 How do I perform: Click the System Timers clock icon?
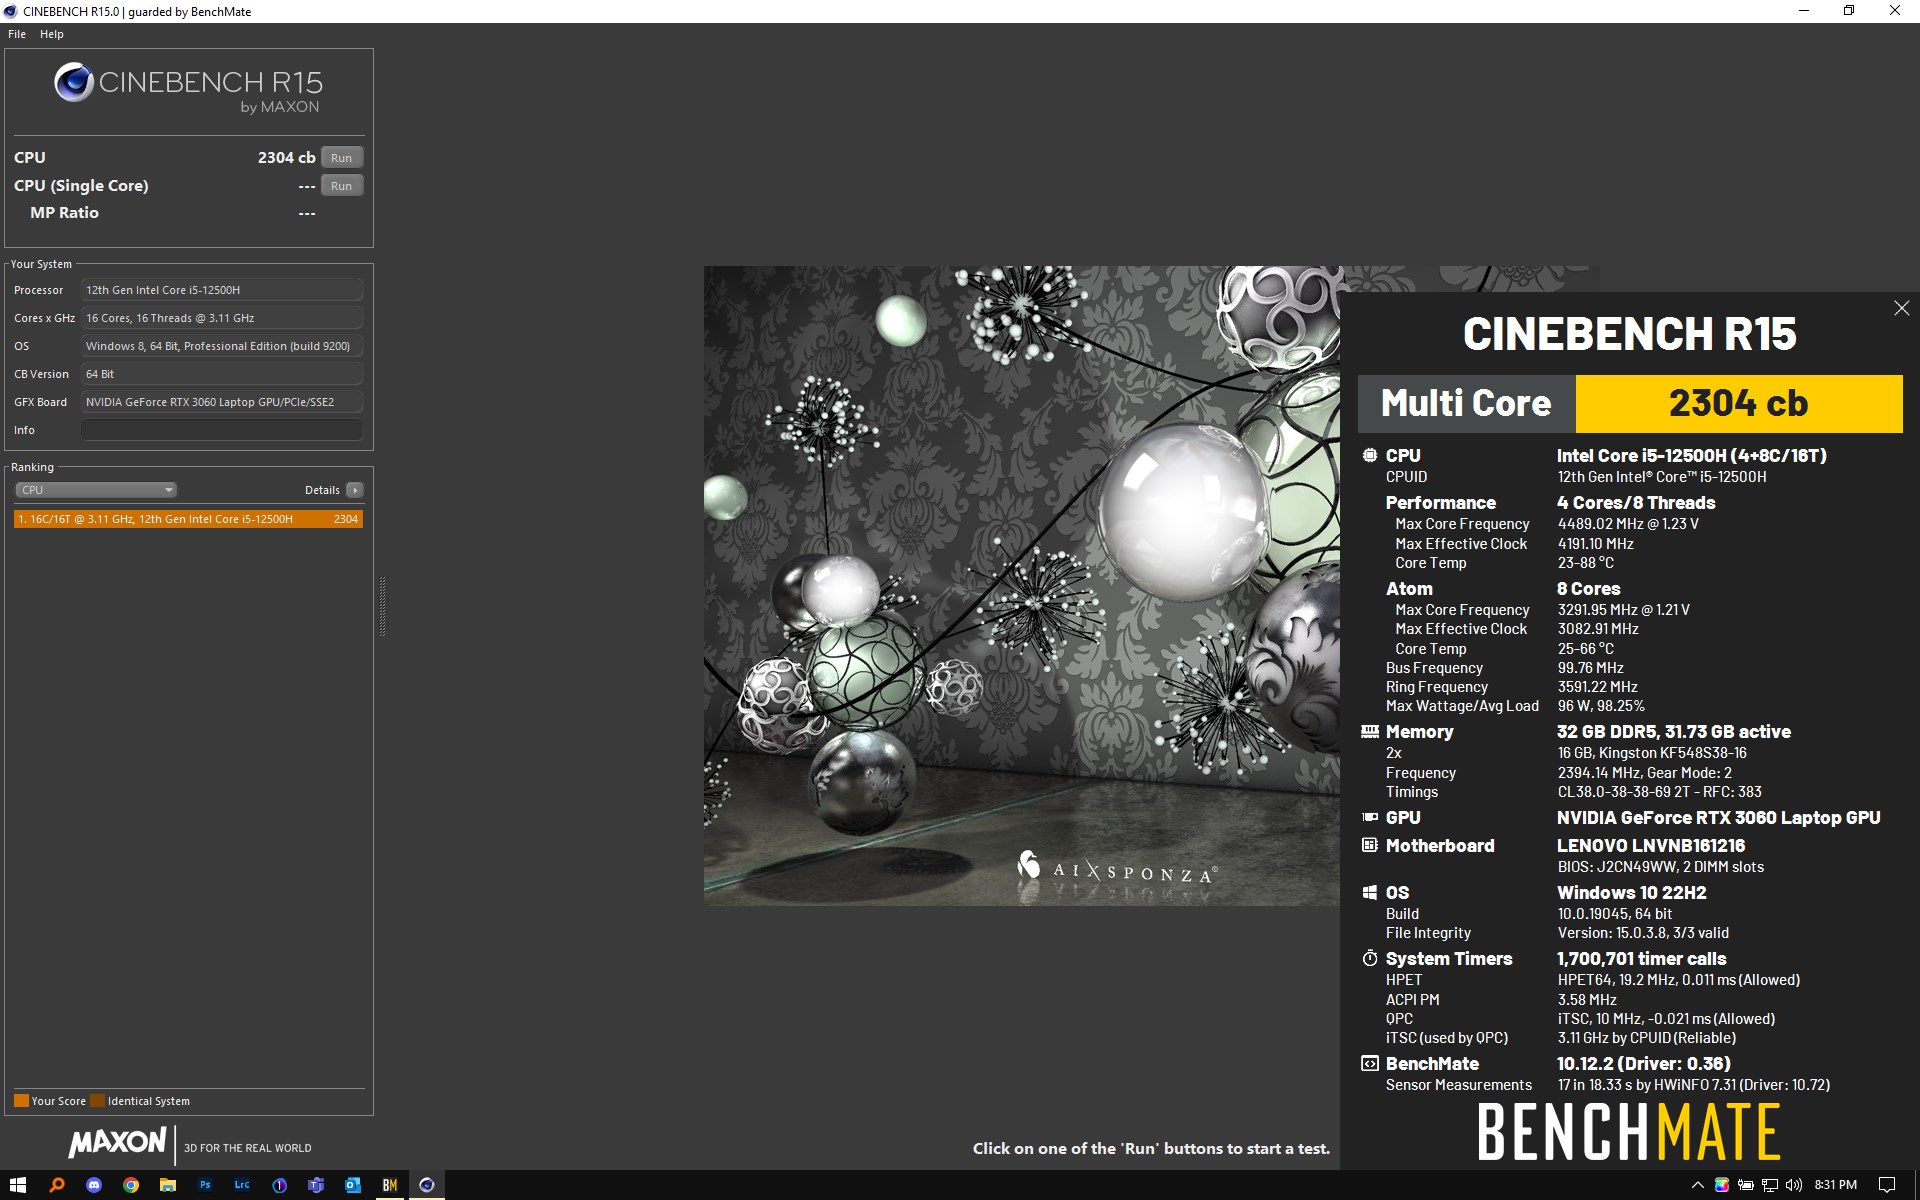click(x=1370, y=958)
